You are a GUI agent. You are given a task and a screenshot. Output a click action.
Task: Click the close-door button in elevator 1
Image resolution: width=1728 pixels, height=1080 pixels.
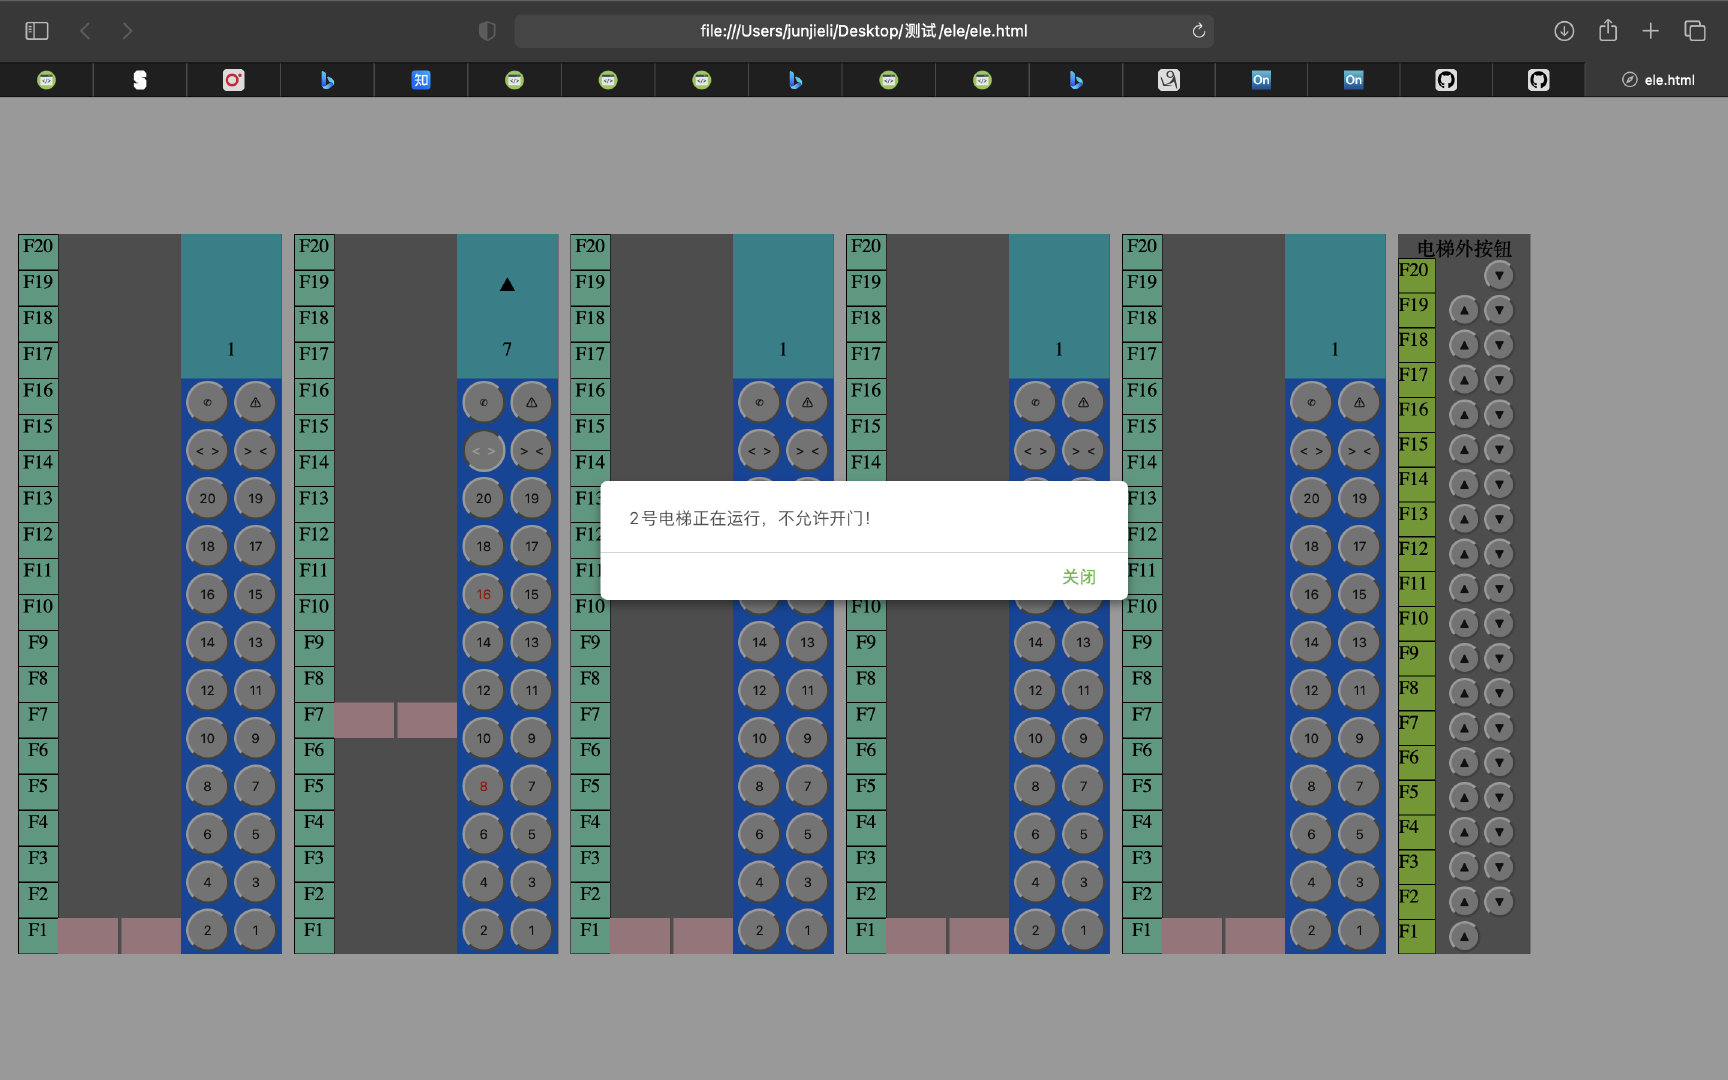tap(256, 450)
